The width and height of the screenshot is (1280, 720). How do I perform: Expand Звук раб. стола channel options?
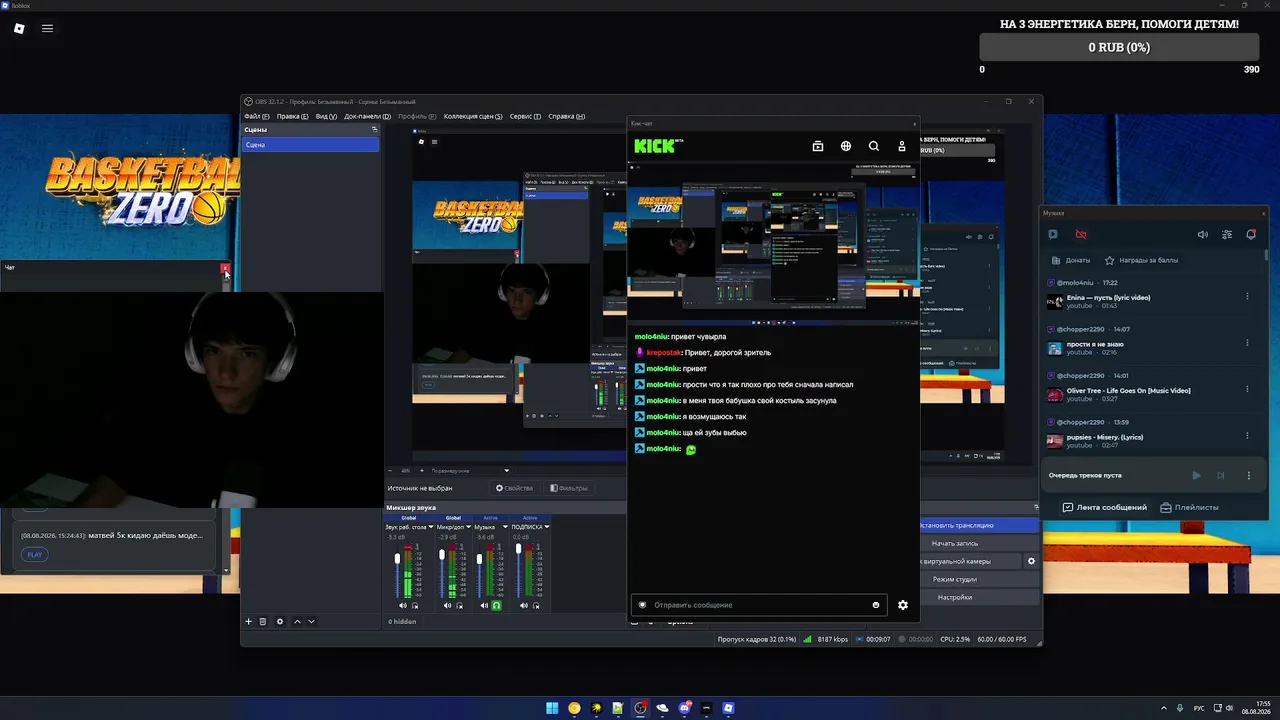click(x=432, y=527)
